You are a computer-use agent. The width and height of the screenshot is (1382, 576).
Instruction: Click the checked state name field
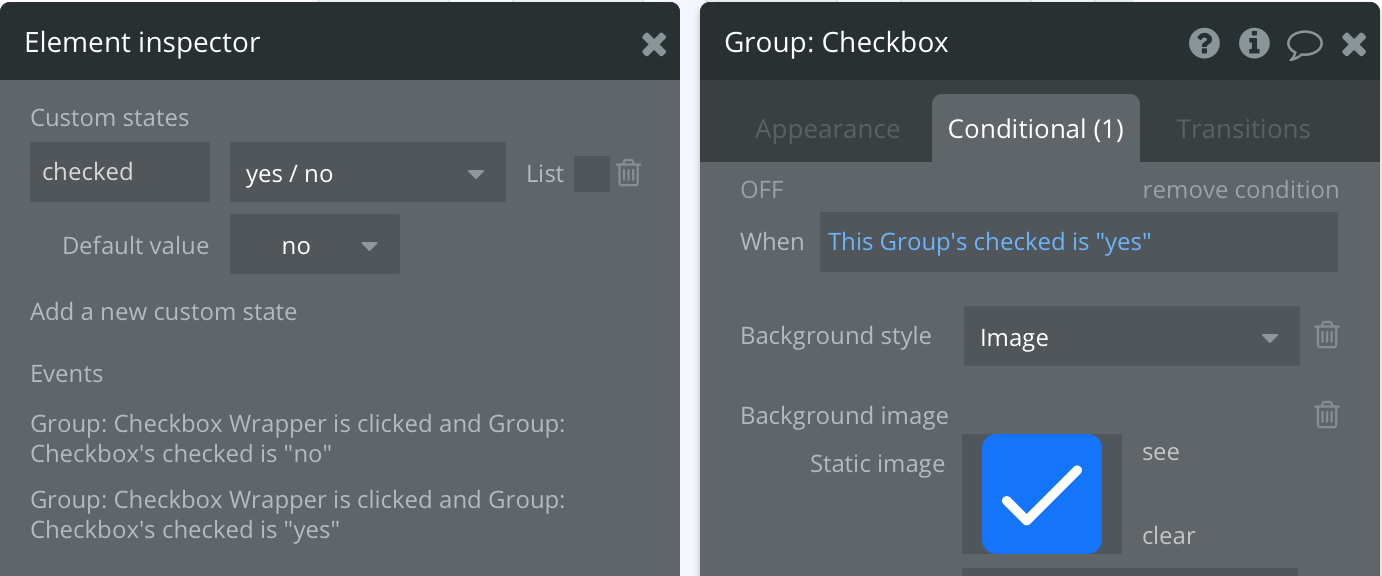tap(120, 172)
